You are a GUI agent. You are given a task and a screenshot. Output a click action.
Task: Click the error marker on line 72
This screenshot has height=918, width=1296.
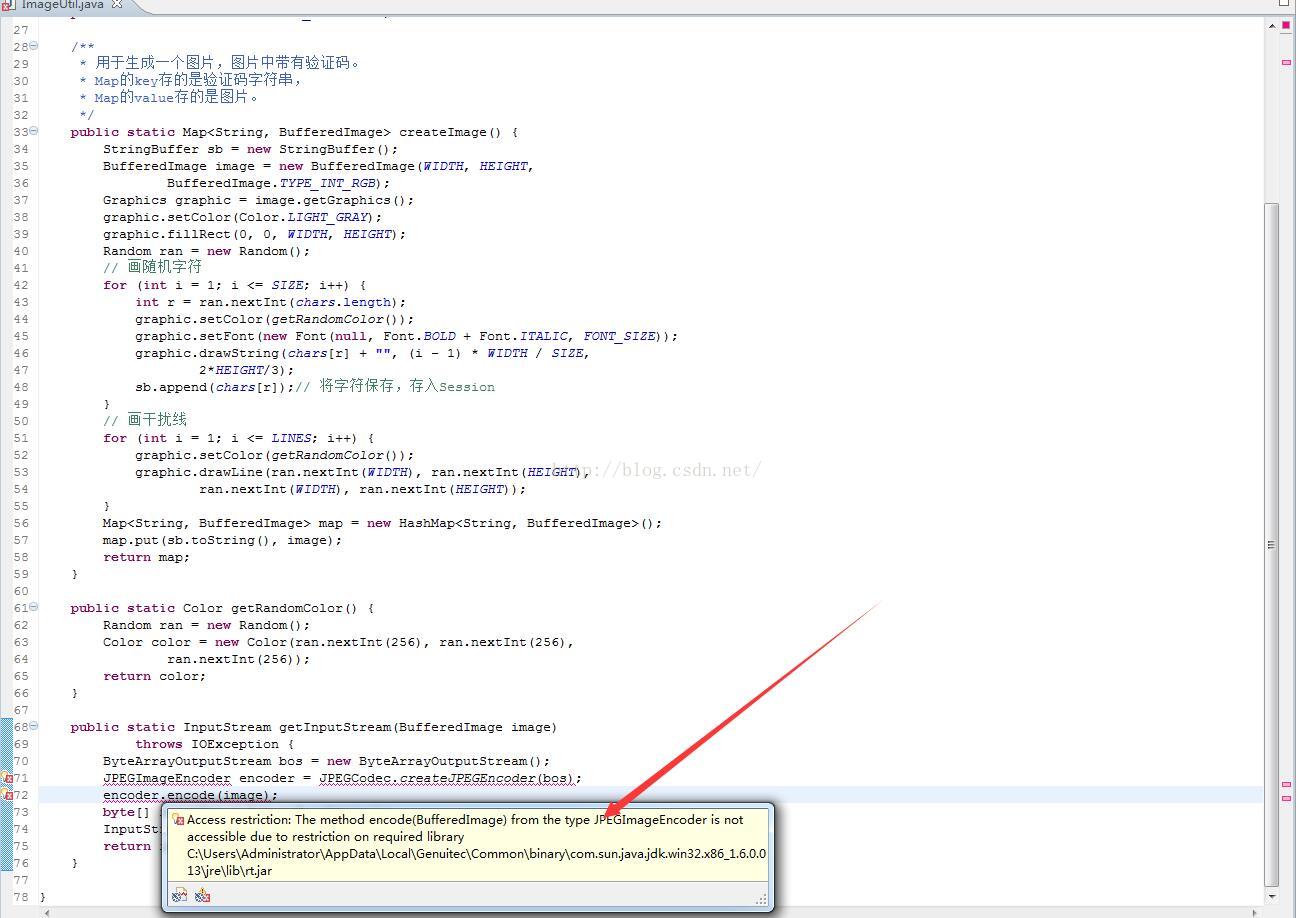[7, 795]
